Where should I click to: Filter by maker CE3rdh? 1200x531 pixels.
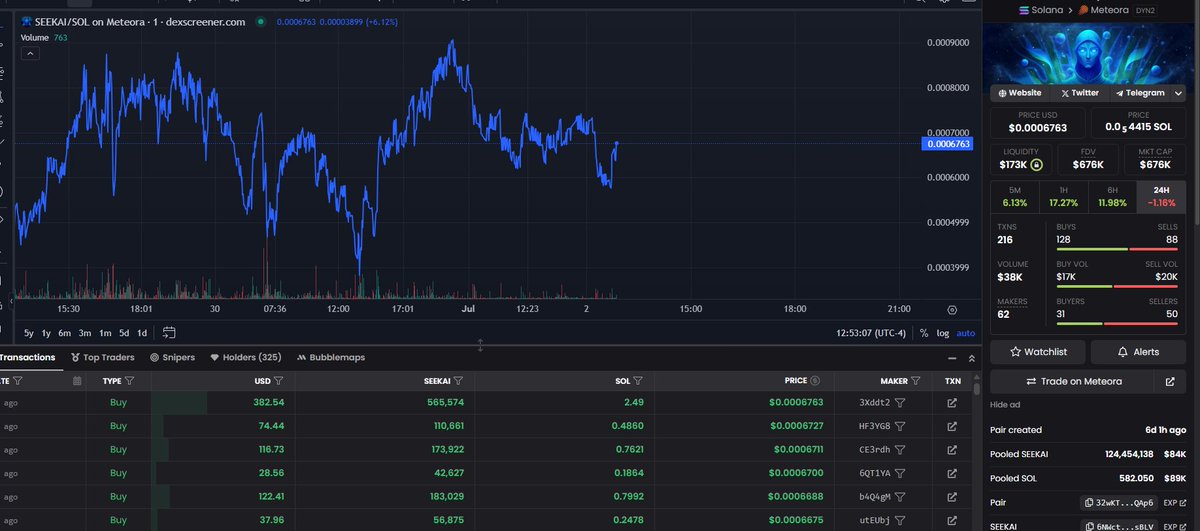(900, 449)
